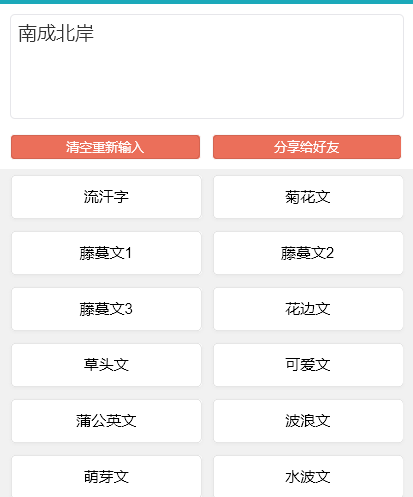Select the 流汗字 style

point(106,197)
